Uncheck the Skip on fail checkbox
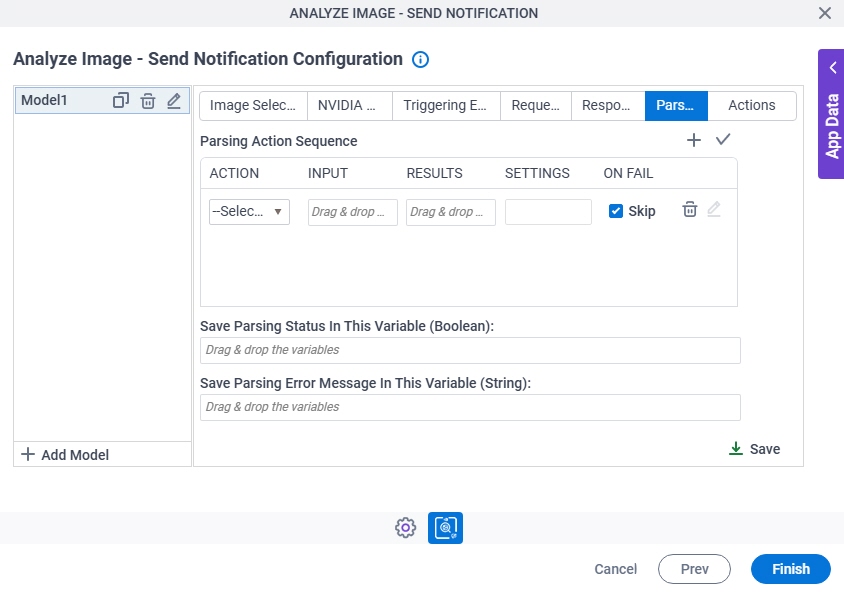 point(616,211)
